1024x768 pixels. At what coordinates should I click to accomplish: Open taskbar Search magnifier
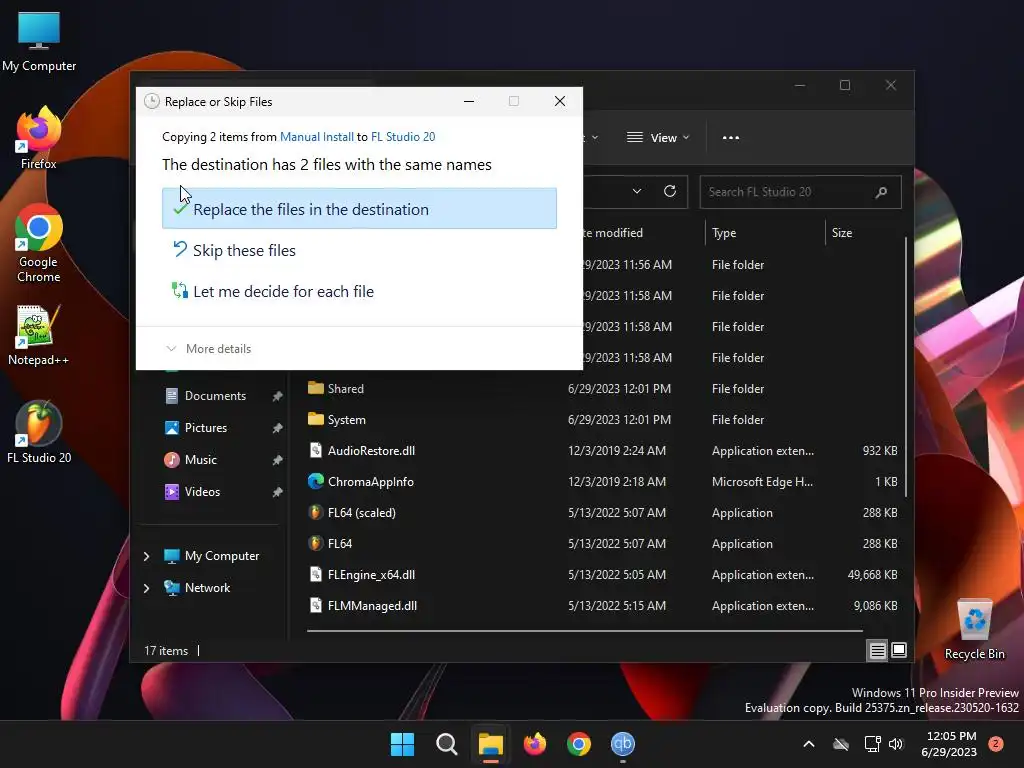(447, 744)
